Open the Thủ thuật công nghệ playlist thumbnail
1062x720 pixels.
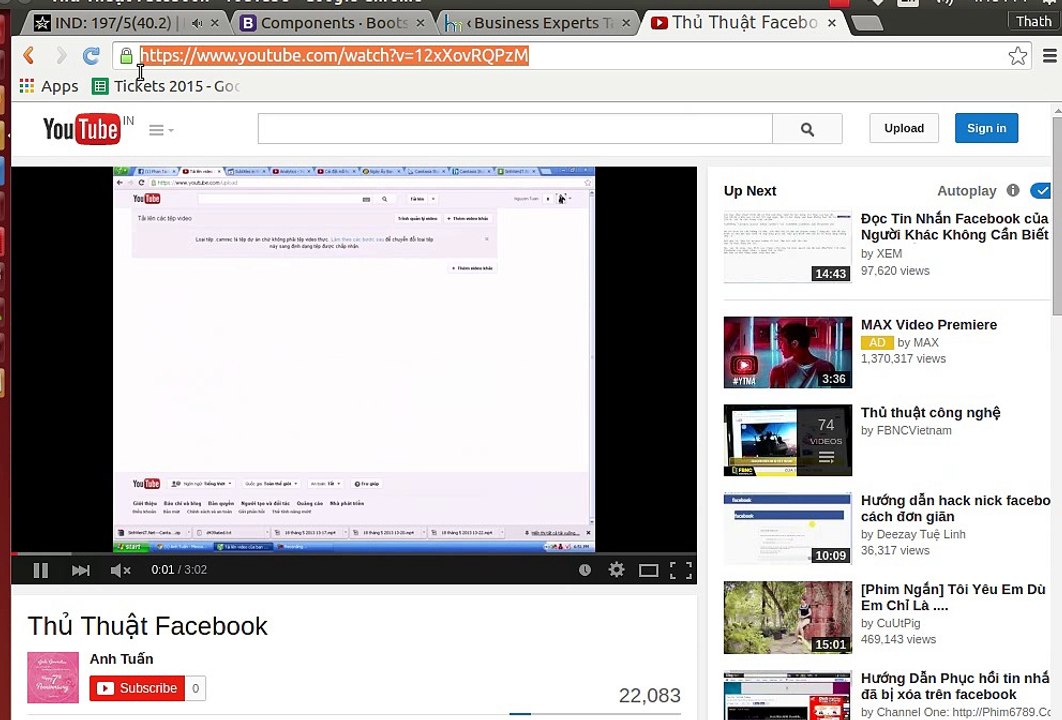pyautogui.click(x=788, y=440)
